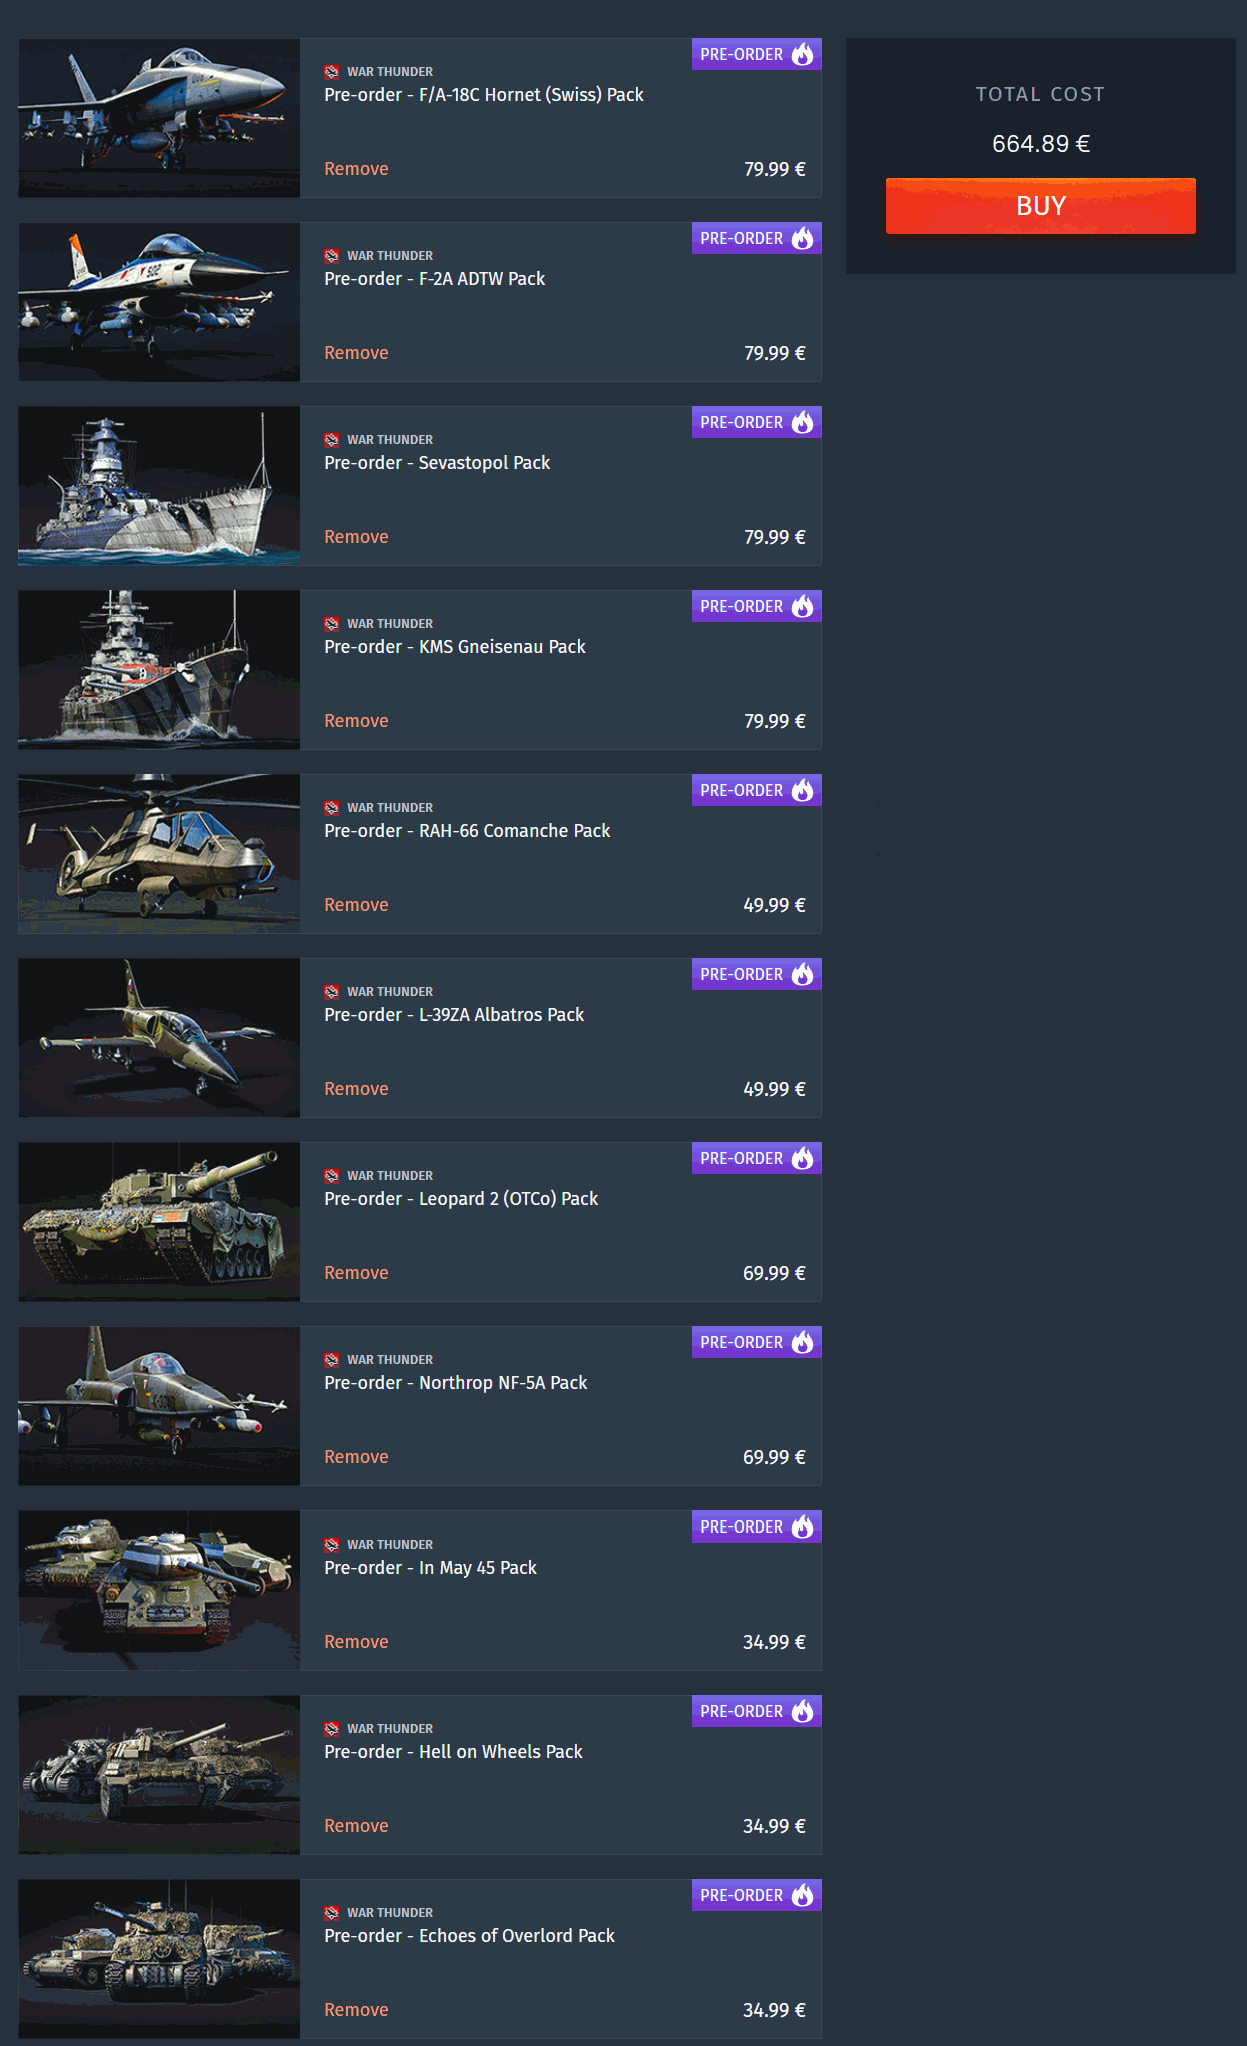Remove the Sevastopol Pack item

point(356,537)
